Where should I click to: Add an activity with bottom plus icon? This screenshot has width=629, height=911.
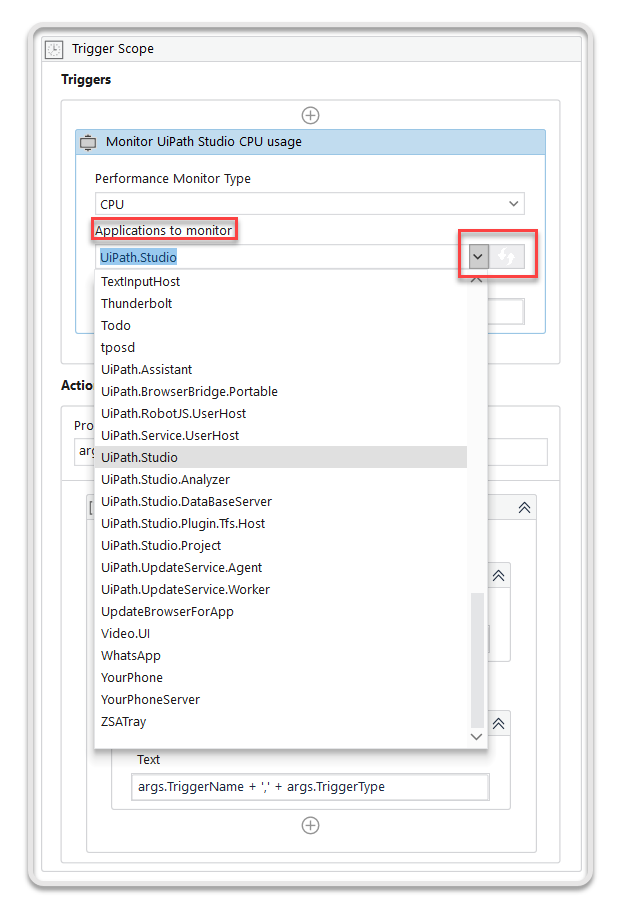pos(311,825)
